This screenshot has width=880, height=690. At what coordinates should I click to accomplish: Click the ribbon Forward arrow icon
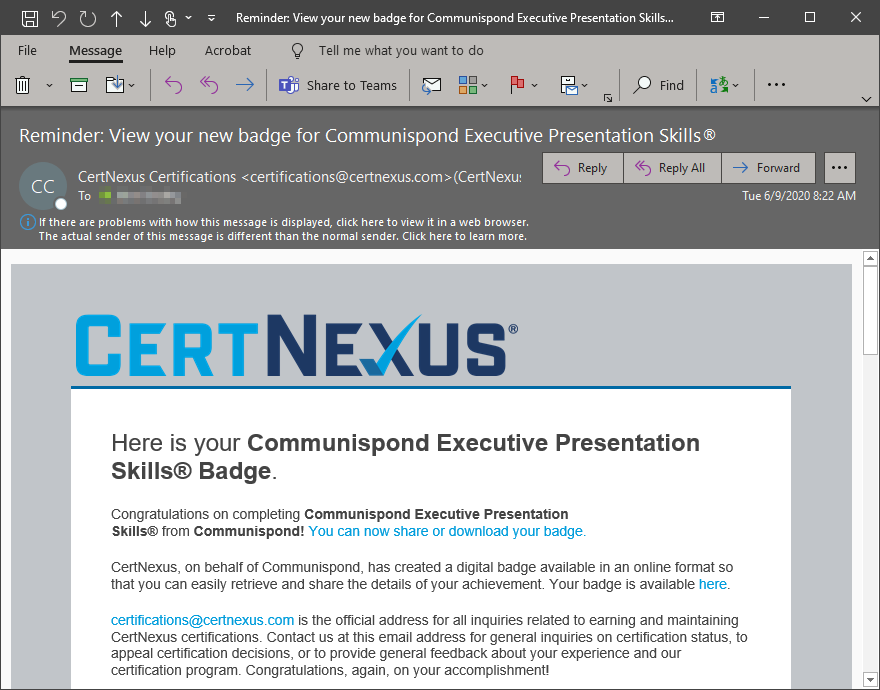pyautogui.click(x=244, y=85)
